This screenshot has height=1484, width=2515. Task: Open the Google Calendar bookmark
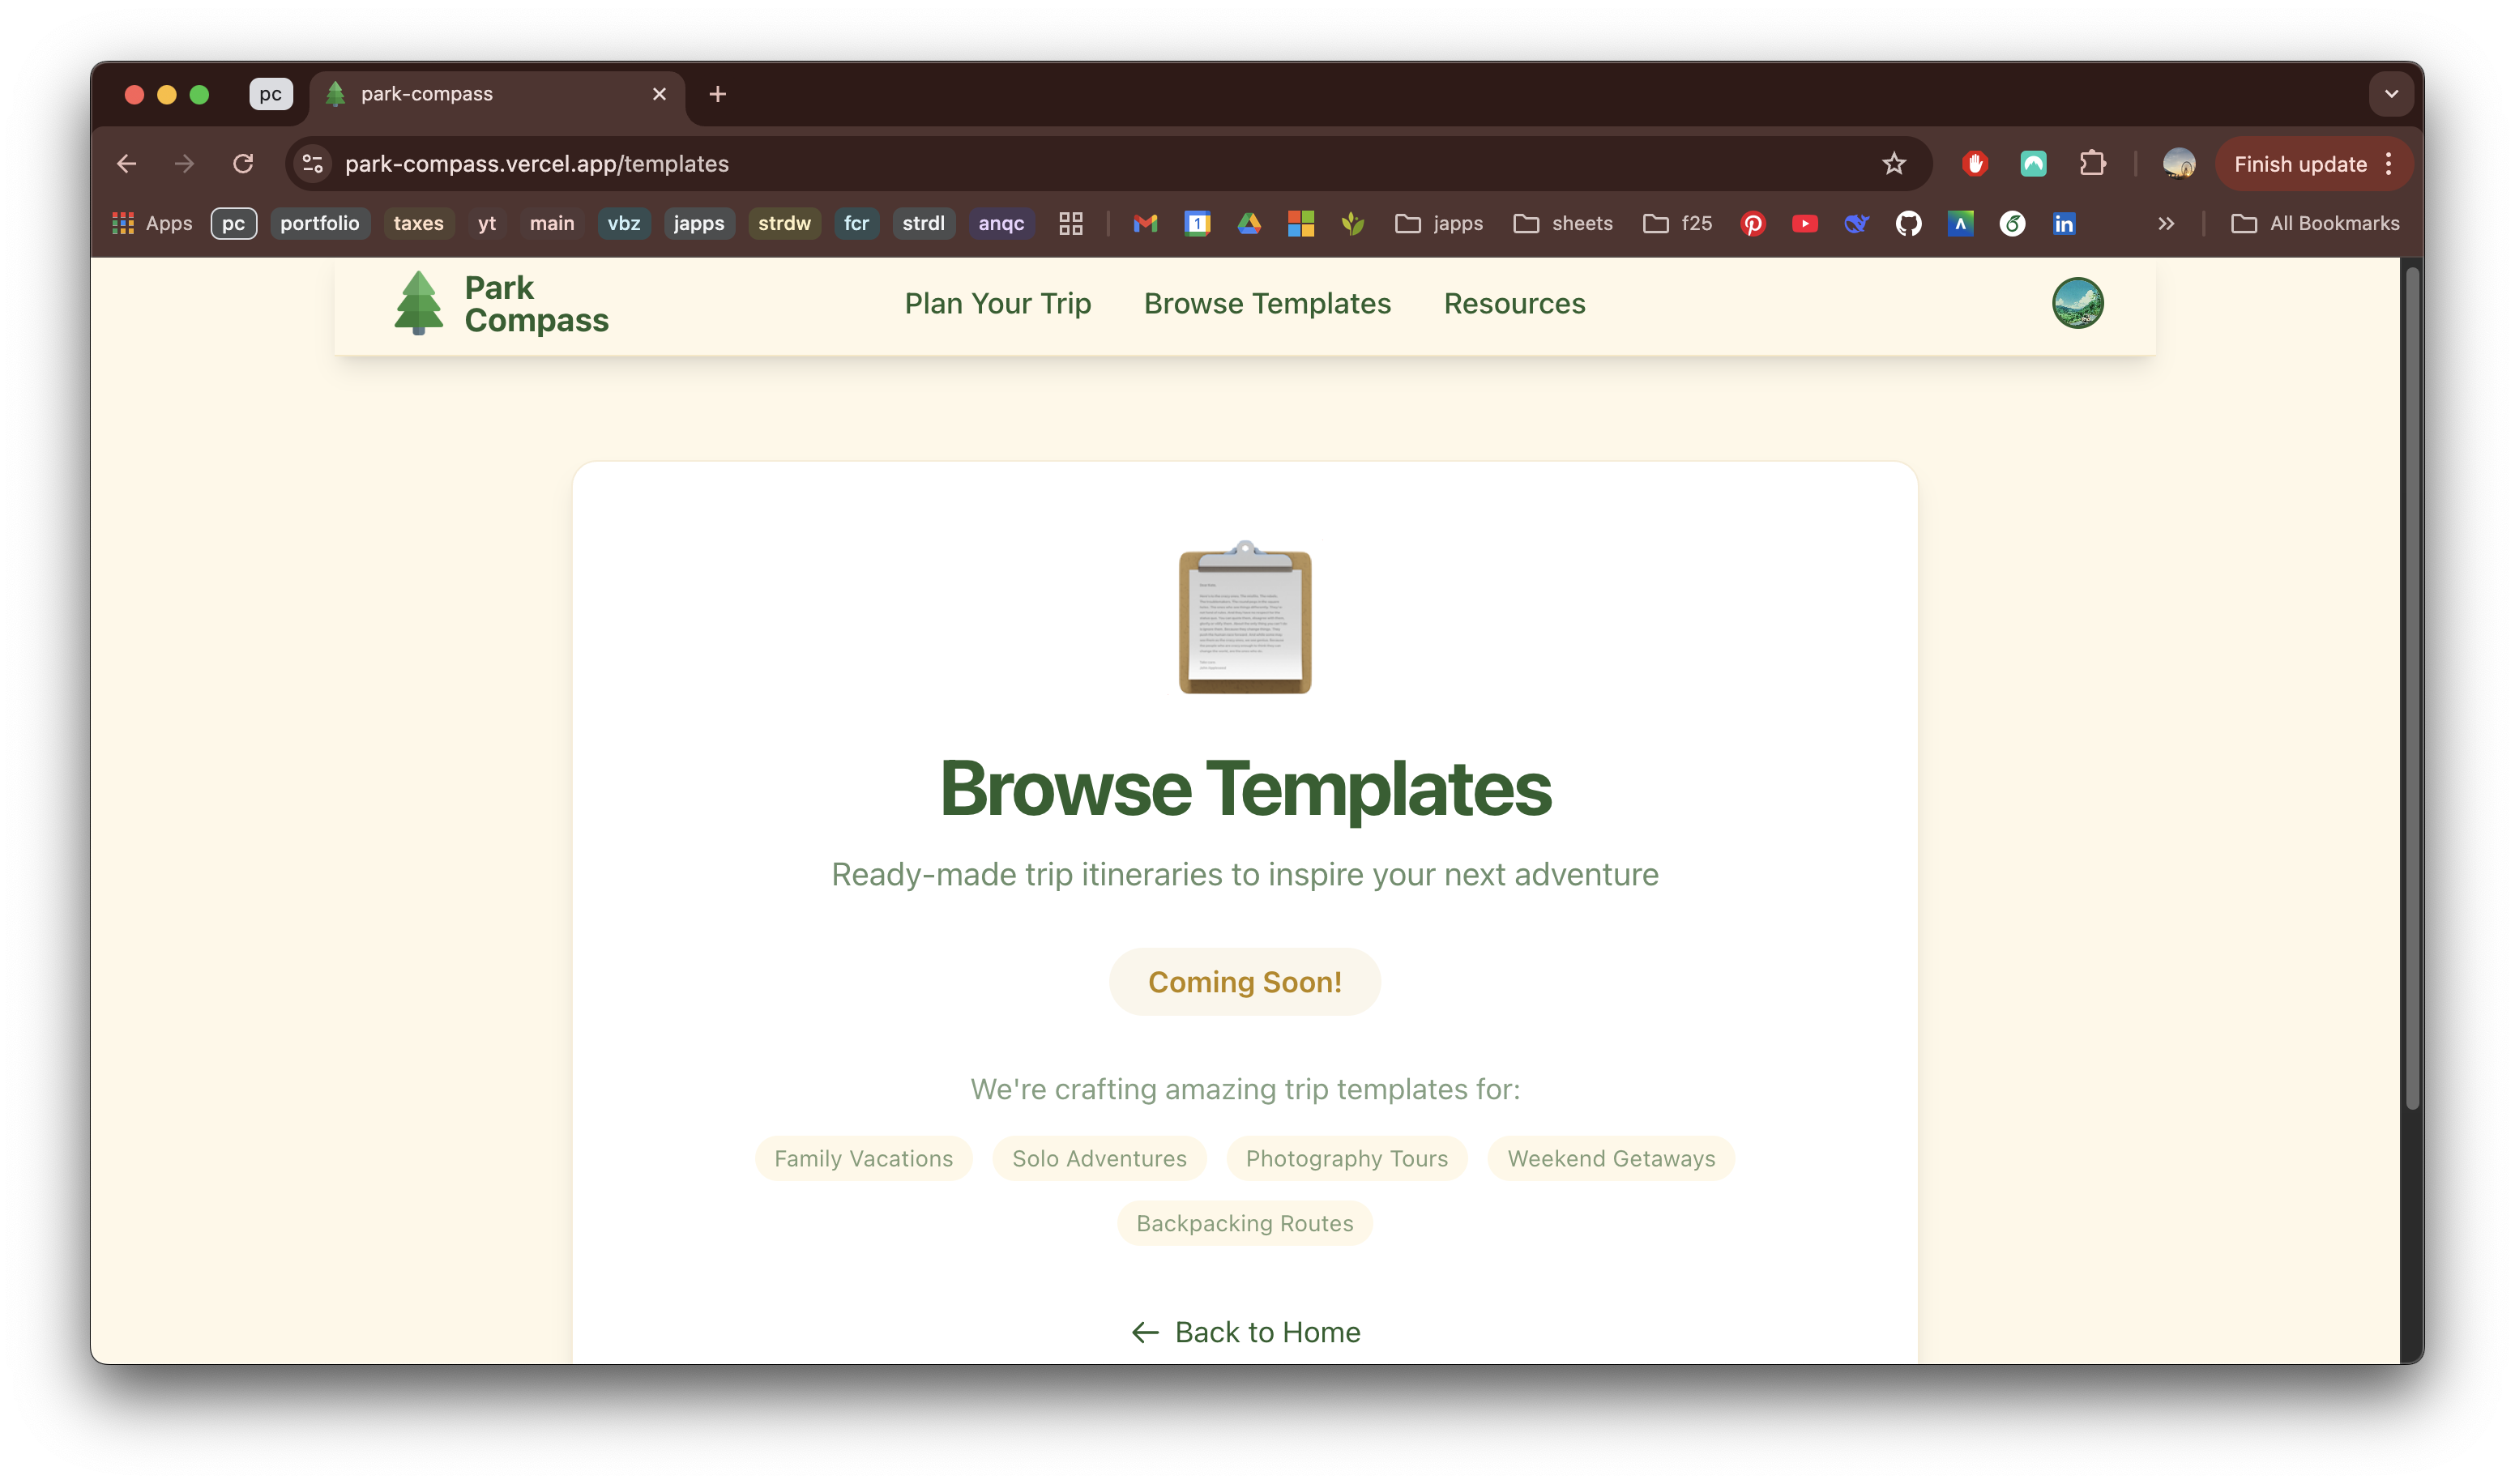pos(1197,223)
